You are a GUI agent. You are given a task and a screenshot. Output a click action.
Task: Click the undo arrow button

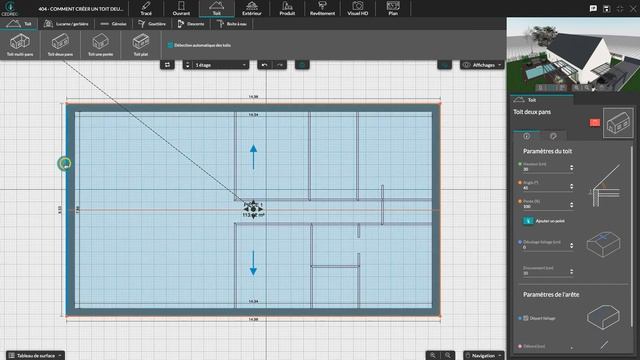pyautogui.click(x=264, y=65)
